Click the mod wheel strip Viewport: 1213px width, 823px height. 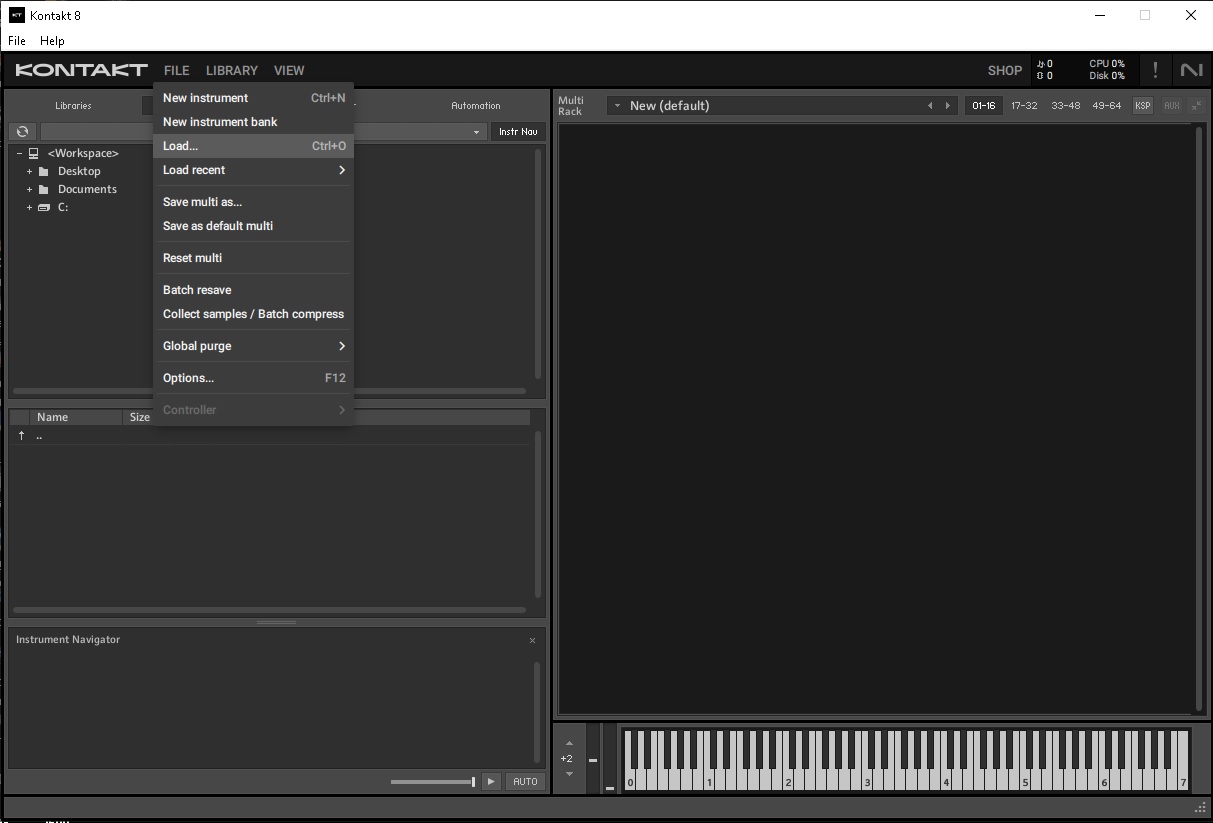coord(610,759)
